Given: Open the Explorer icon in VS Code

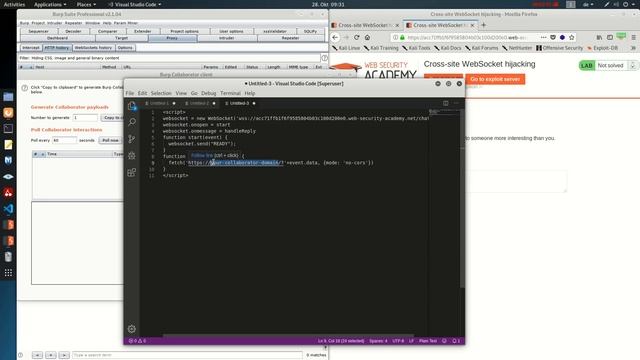Looking at the screenshot, I should pos(132,106).
